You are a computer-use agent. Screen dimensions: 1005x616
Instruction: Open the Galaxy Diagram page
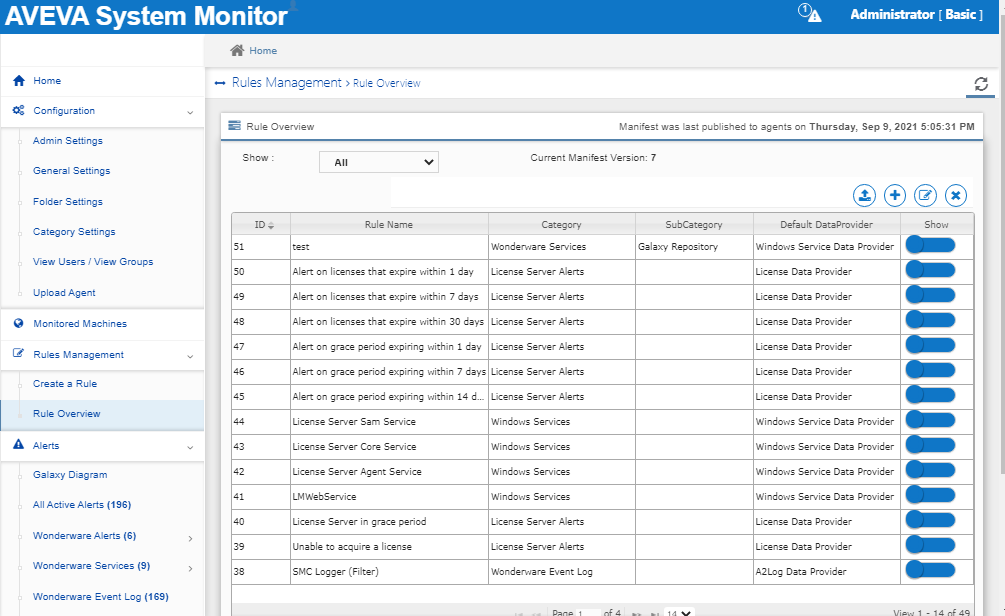coord(71,474)
